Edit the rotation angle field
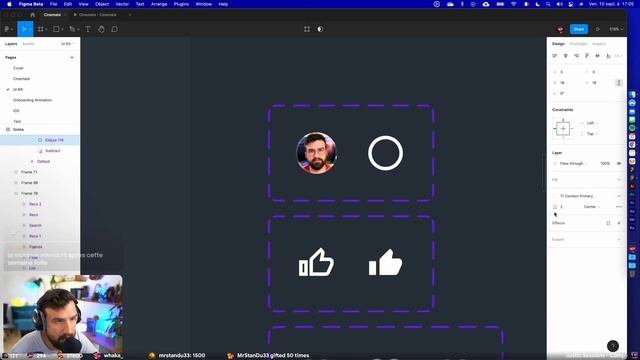Image resolution: width=640 pixels, height=360 pixels. click(562, 93)
